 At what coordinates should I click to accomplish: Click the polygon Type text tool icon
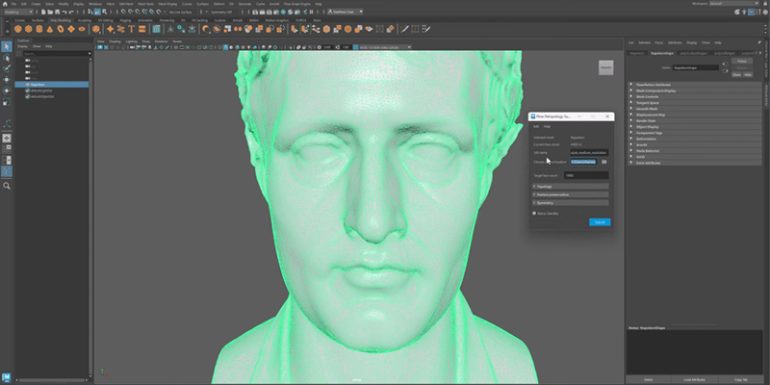coord(132,29)
